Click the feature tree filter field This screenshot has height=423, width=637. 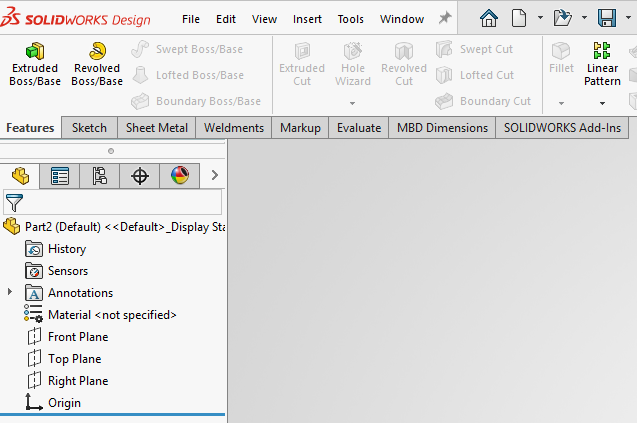coord(113,202)
